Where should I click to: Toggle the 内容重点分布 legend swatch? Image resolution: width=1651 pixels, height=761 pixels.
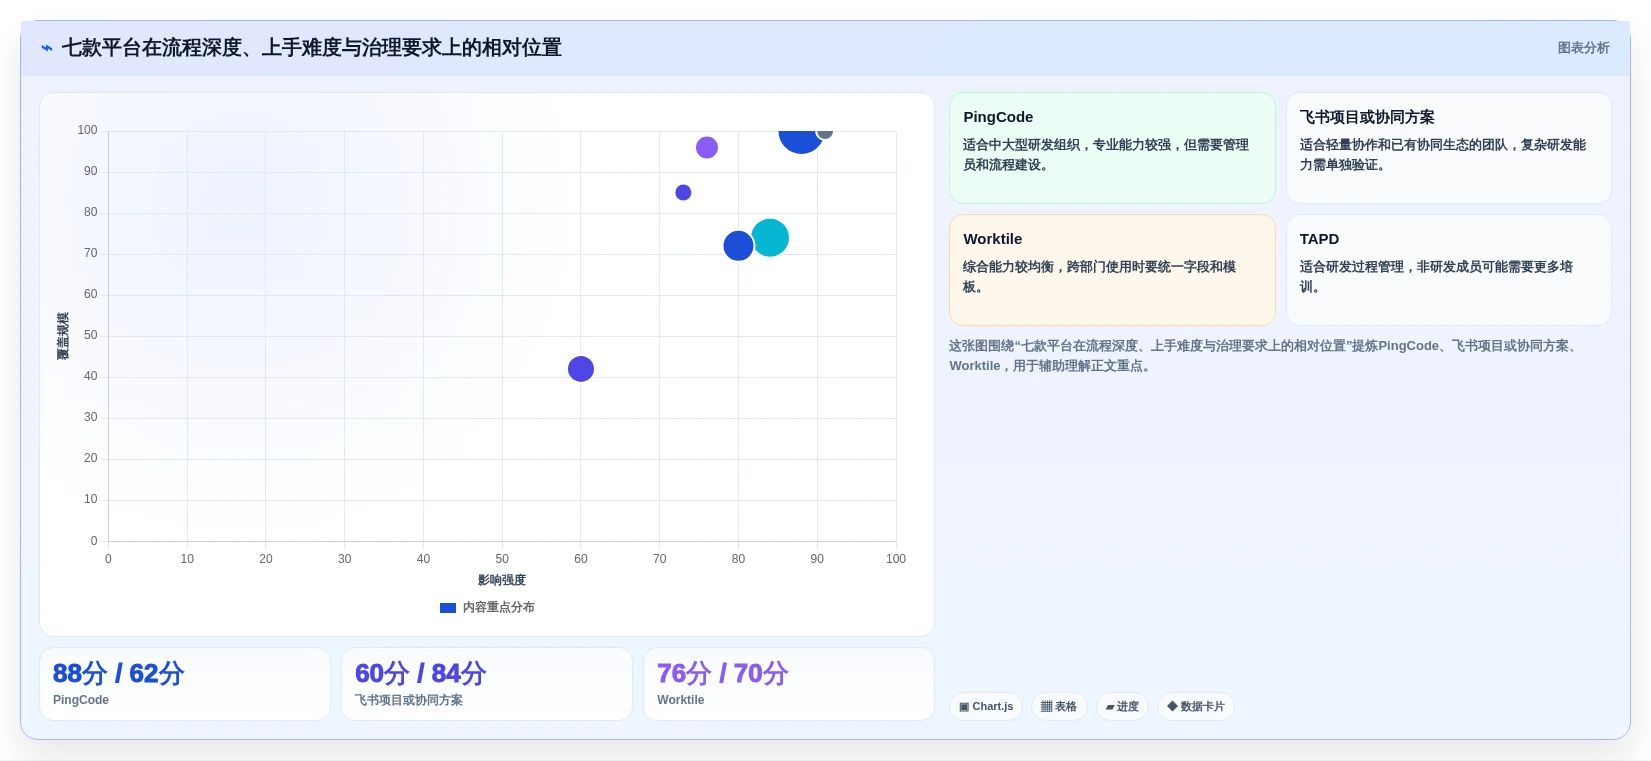[448, 608]
